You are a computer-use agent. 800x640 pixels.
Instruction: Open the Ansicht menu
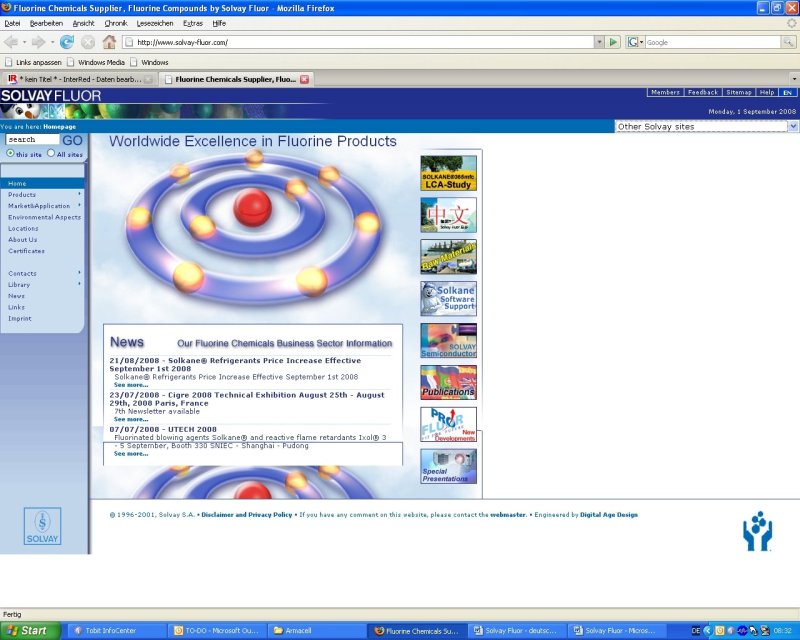(84, 23)
